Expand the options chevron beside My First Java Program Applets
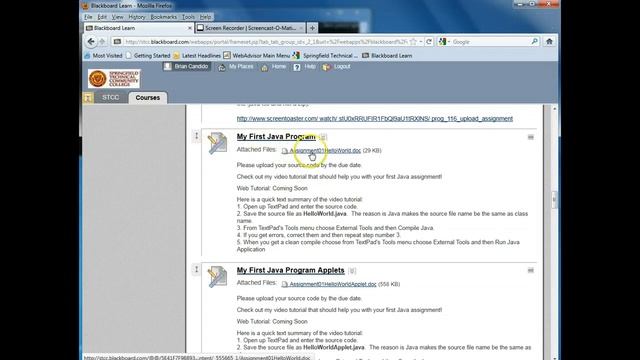640x360 pixels. (x=352, y=271)
